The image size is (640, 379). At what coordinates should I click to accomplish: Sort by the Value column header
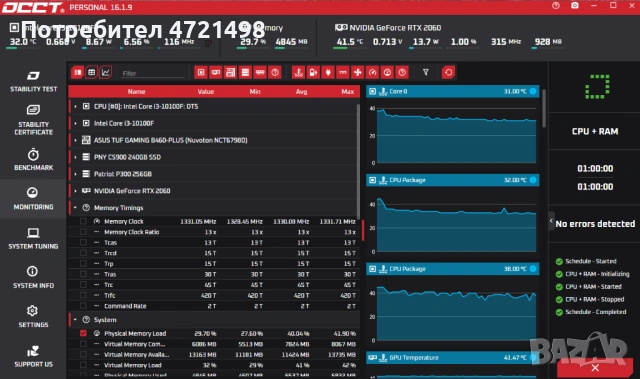coord(206,92)
